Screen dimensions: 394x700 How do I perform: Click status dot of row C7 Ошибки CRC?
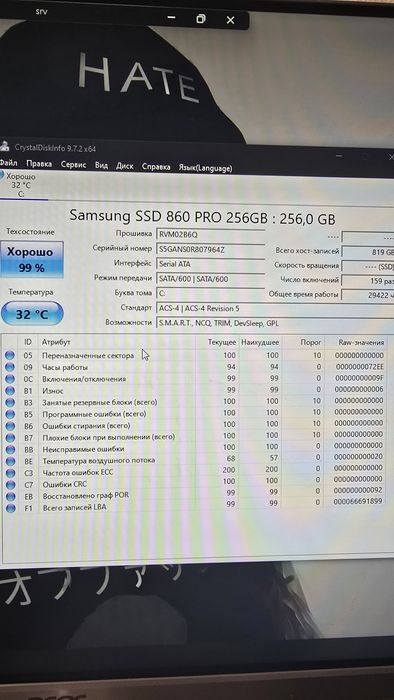[x=10, y=484]
